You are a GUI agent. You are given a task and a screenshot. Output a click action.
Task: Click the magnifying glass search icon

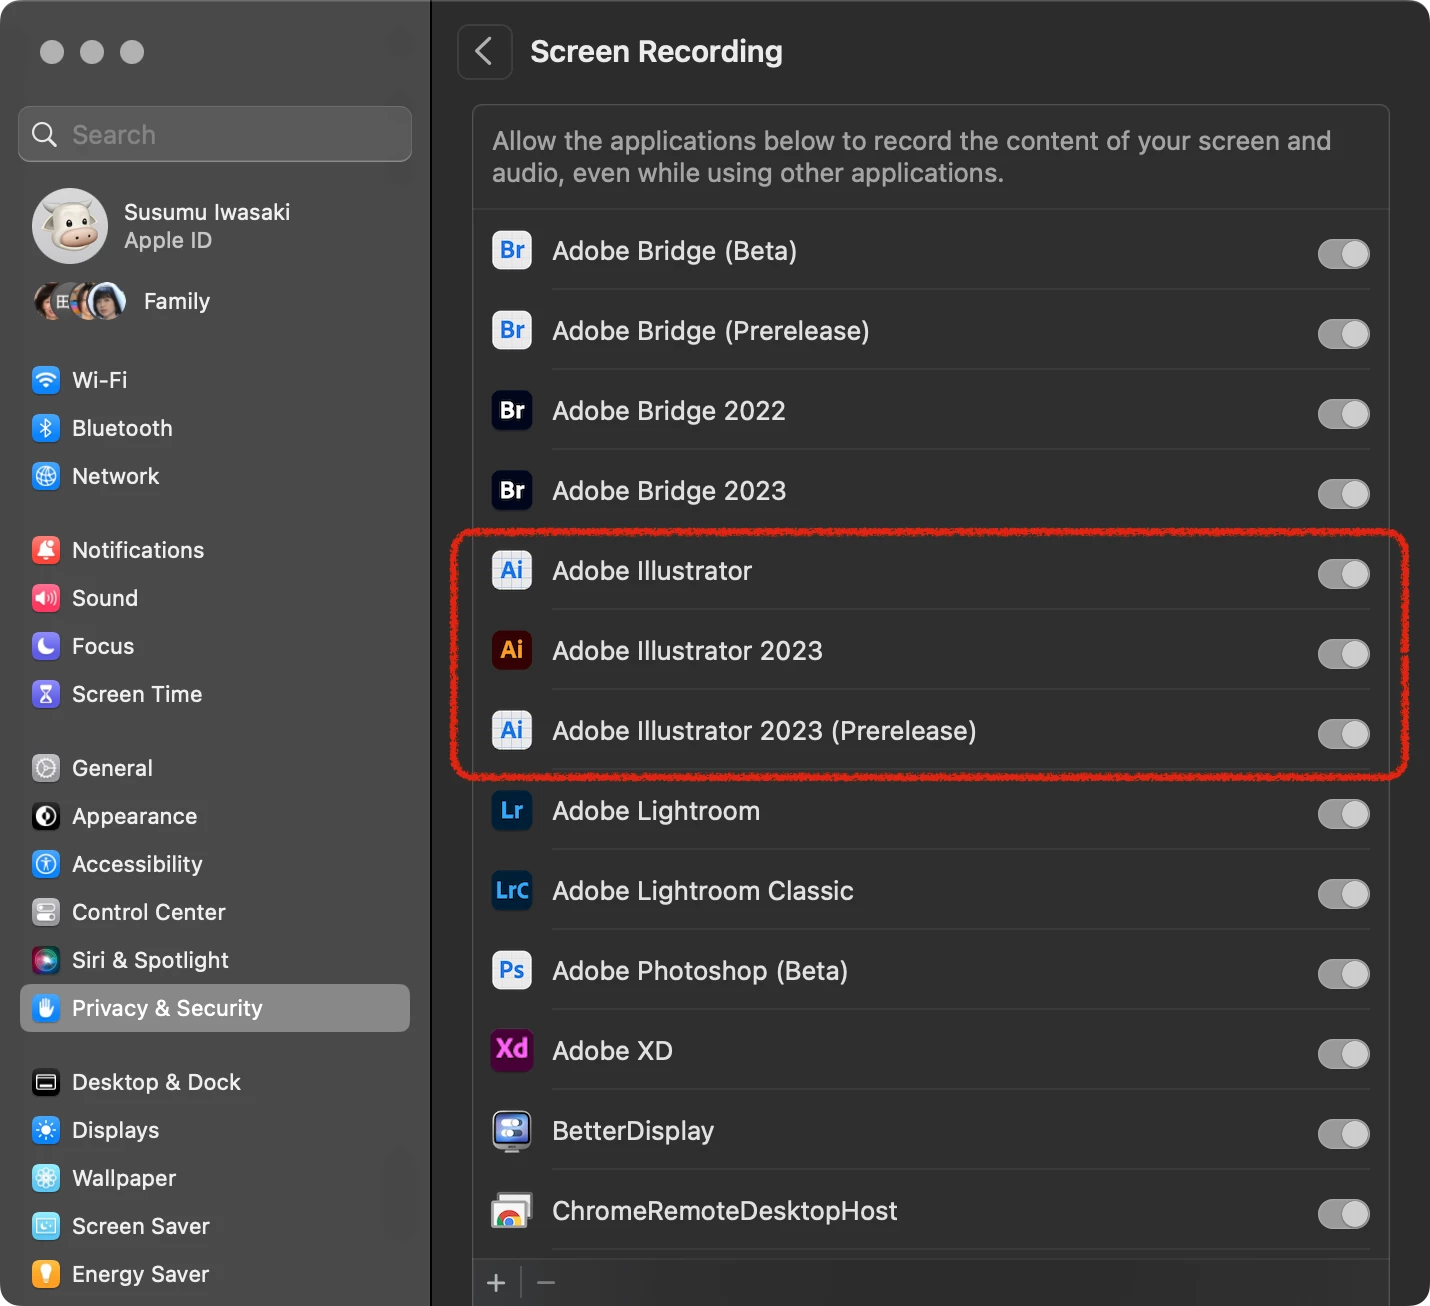[x=44, y=134]
